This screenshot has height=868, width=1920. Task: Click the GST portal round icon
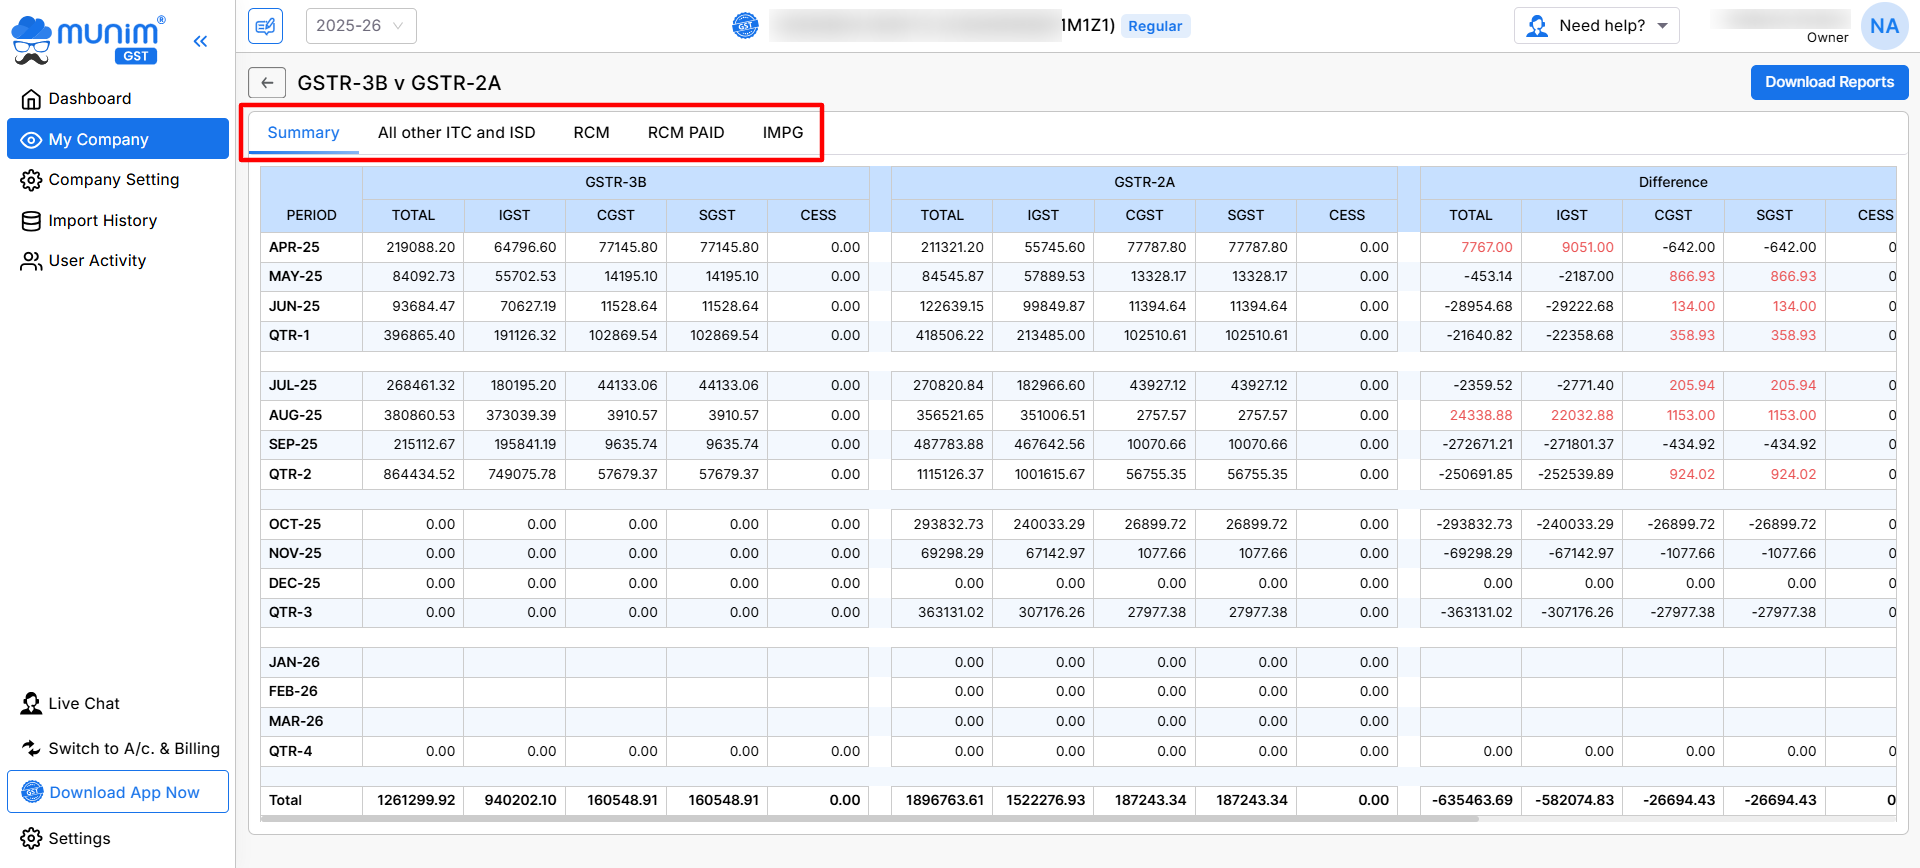[745, 26]
